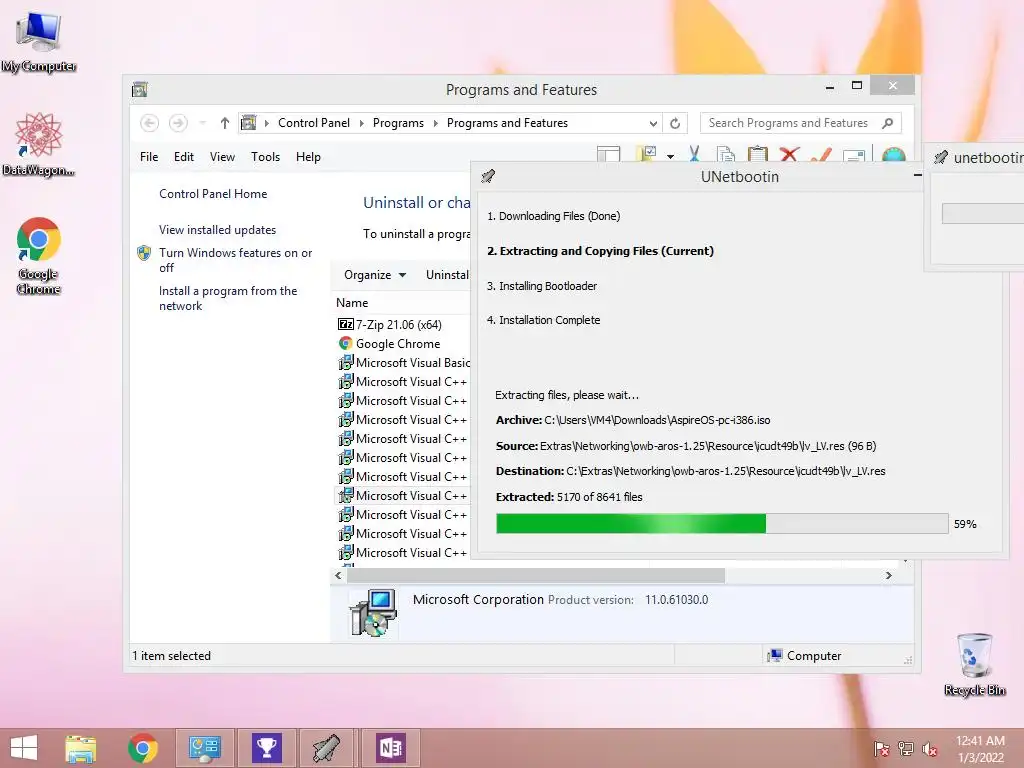Open the Edit menu

(x=184, y=157)
